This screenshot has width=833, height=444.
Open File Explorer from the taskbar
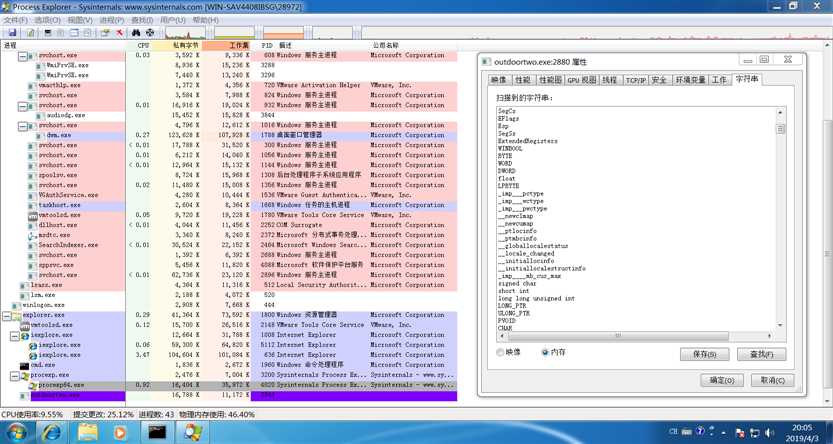88,432
